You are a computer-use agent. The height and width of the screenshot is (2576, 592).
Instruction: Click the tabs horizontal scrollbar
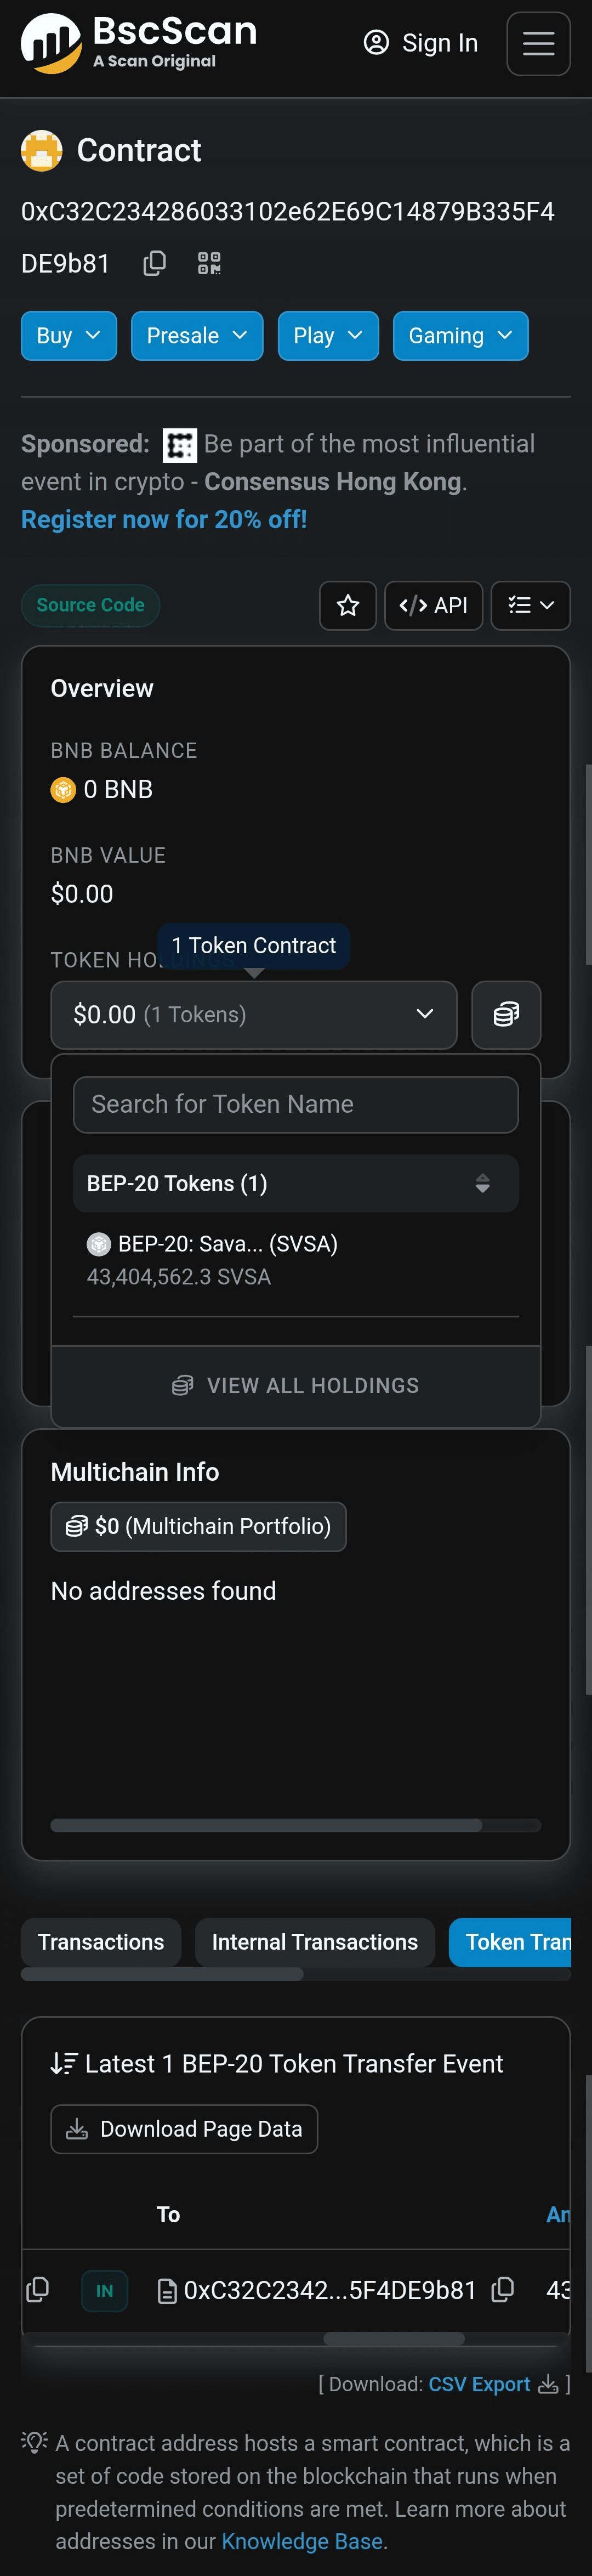pyautogui.click(x=162, y=1974)
